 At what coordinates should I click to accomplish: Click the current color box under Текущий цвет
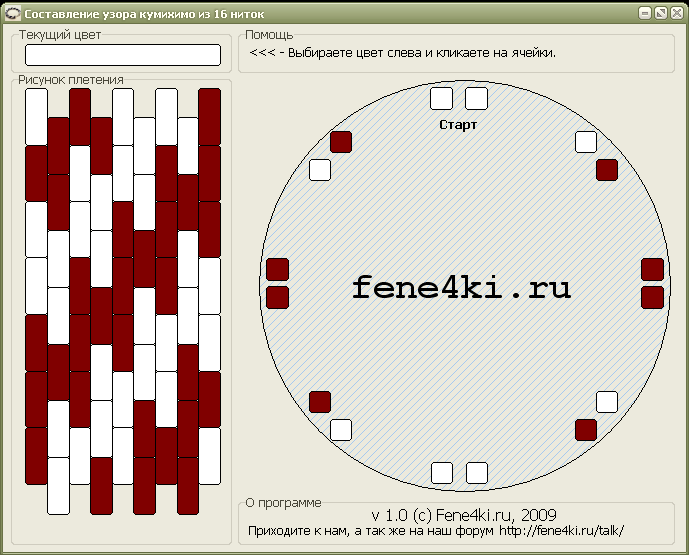tap(123, 55)
